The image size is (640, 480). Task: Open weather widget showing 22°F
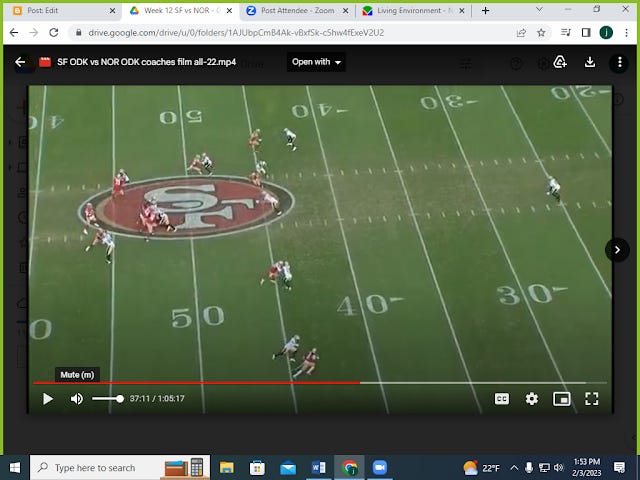coord(482,468)
